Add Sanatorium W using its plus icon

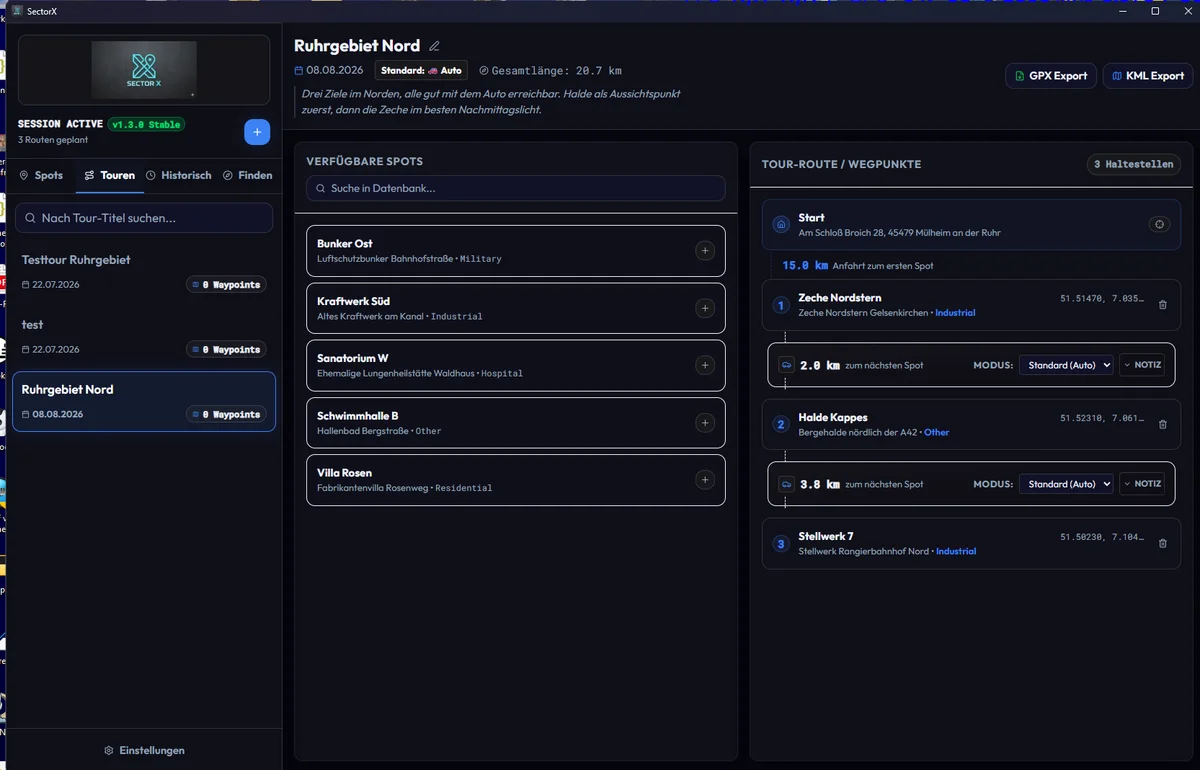(705, 365)
